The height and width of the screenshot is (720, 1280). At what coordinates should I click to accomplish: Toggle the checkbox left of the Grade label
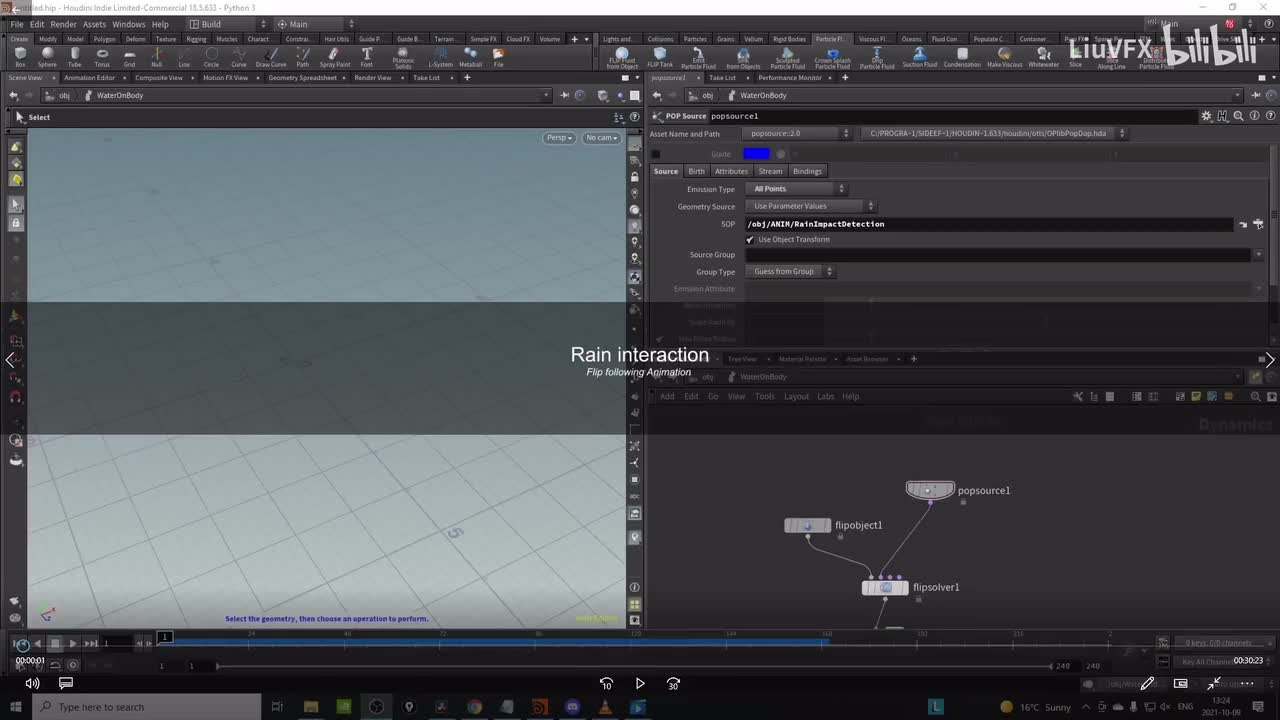click(656, 154)
